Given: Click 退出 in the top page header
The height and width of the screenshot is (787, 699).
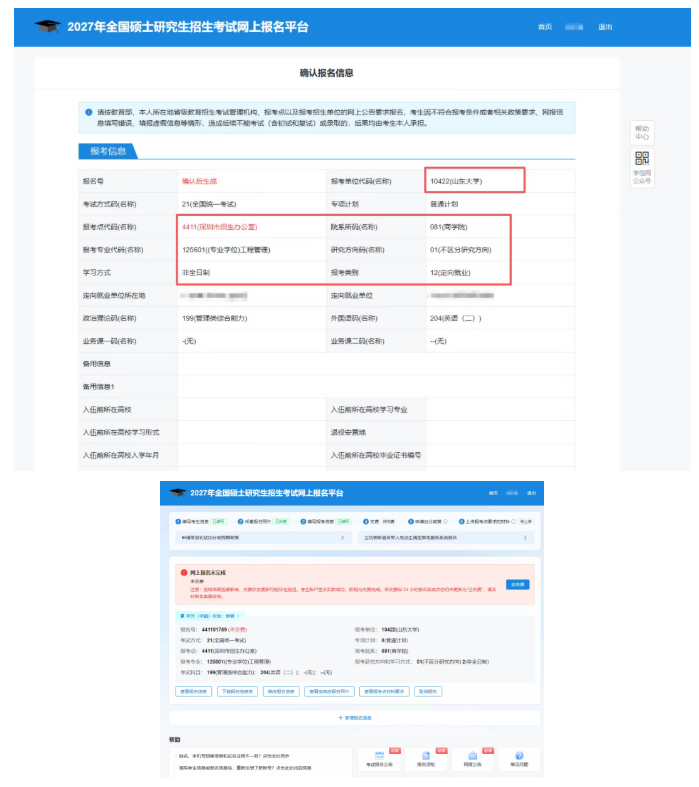Looking at the screenshot, I should (x=605, y=27).
